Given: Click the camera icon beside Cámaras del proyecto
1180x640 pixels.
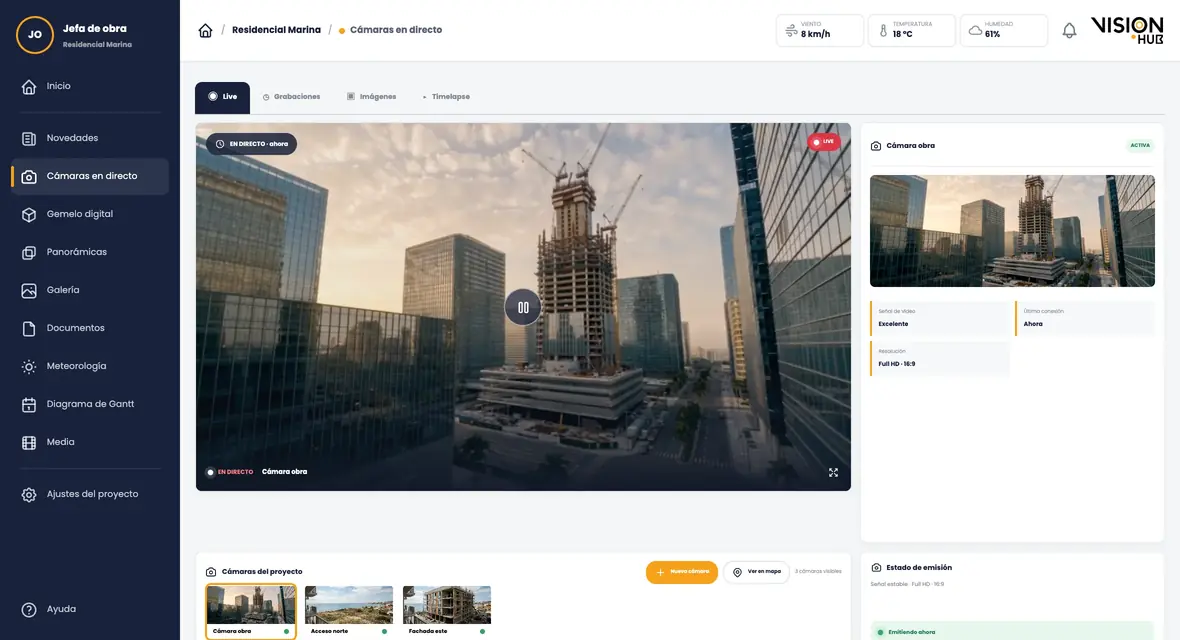Looking at the screenshot, I should tap(211, 572).
